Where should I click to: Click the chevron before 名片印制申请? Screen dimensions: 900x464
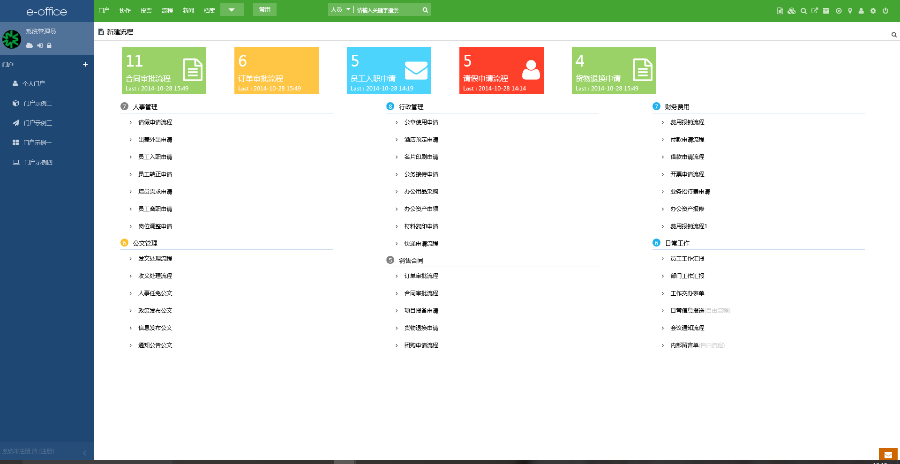pos(397,157)
